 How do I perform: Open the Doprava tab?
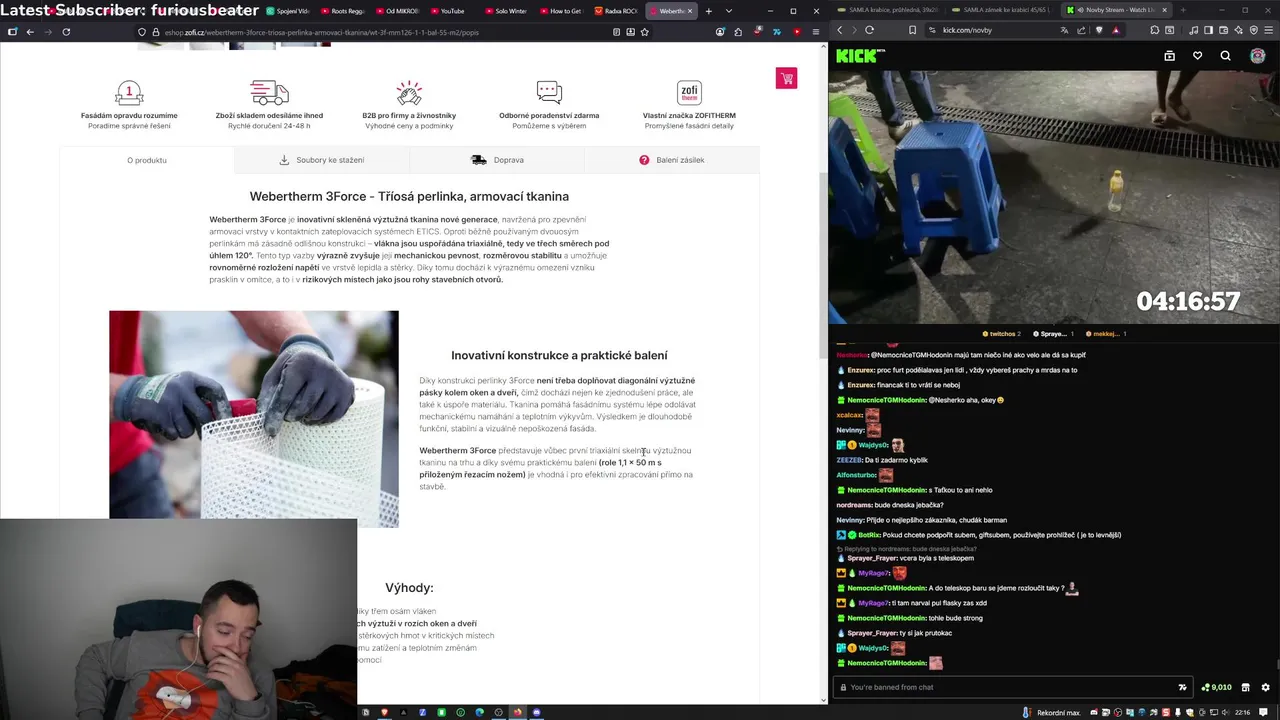point(497,160)
